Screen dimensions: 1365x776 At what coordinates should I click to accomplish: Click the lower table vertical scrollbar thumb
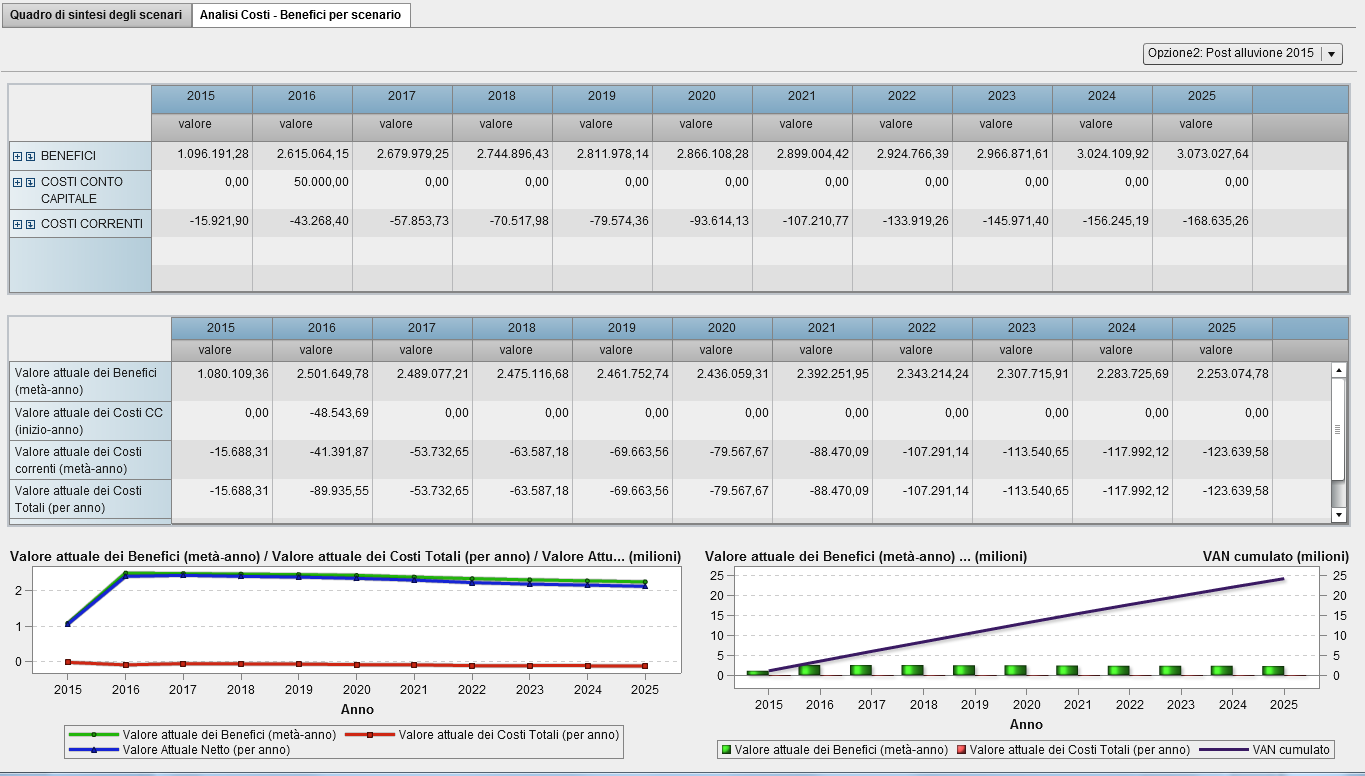(1339, 429)
